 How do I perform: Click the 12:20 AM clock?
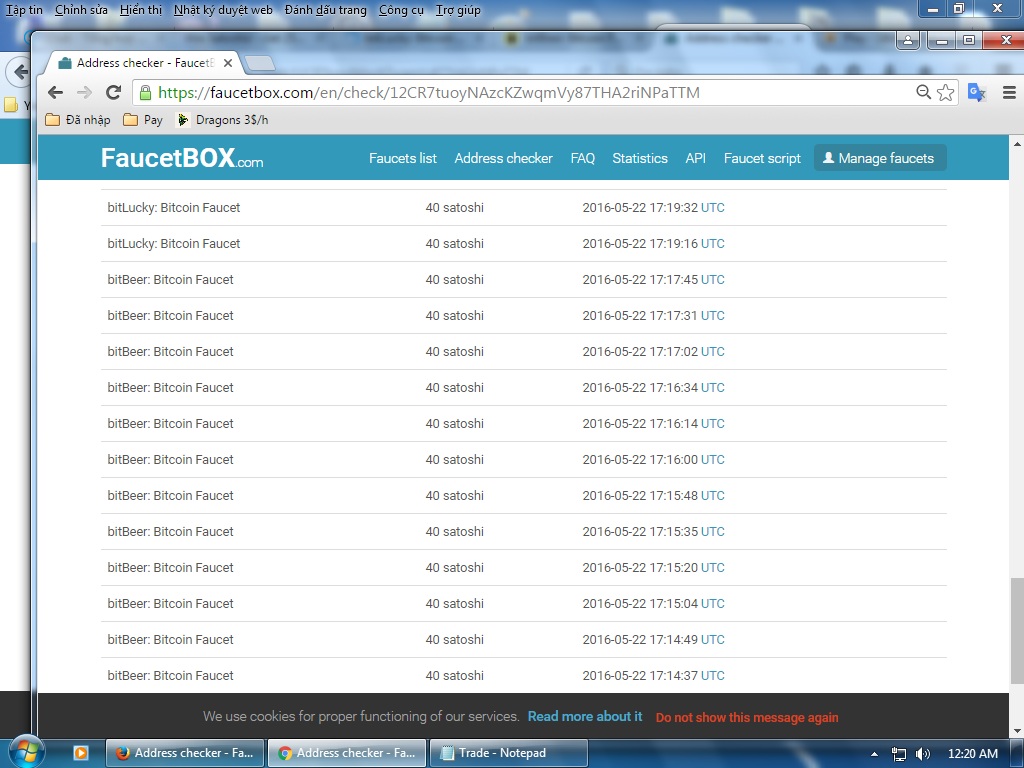coord(973,754)
